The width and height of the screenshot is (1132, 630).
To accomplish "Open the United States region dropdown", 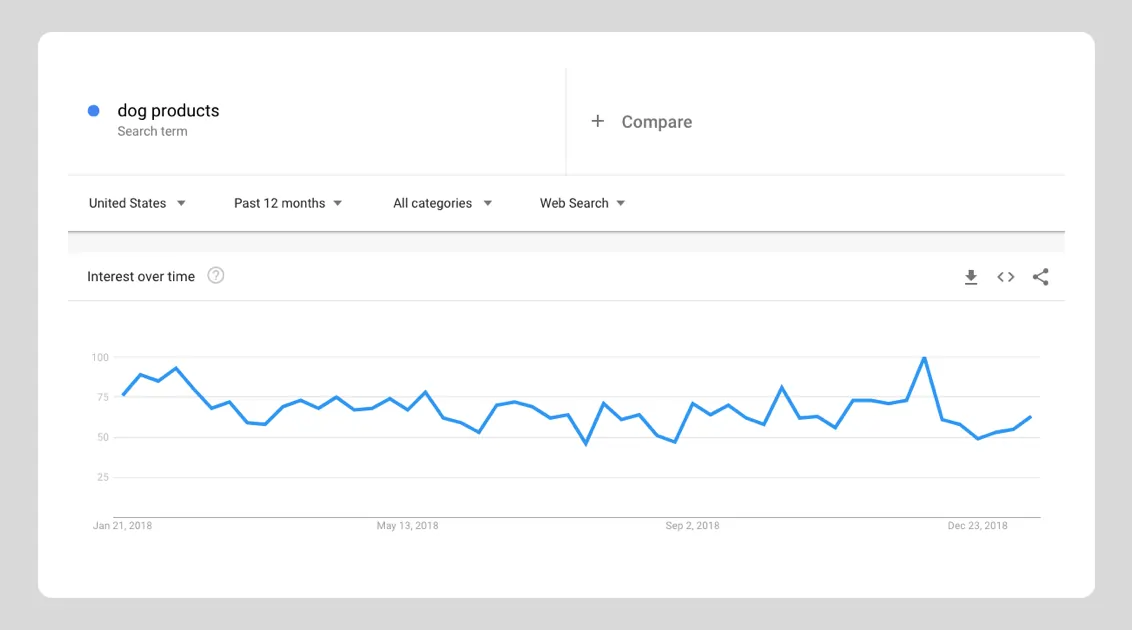I will pyautogui.click(x=137, y=203).
